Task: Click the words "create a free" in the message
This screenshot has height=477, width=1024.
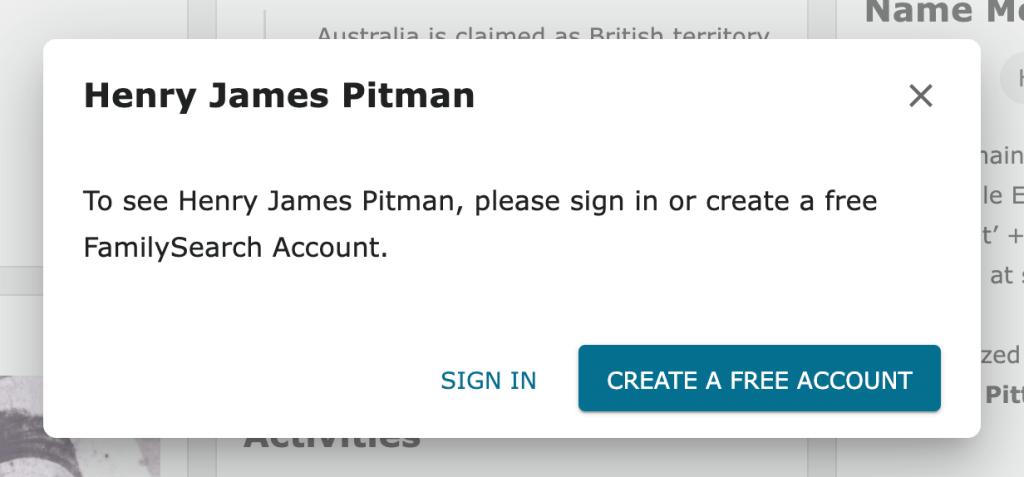Action: tap(792, 201)
